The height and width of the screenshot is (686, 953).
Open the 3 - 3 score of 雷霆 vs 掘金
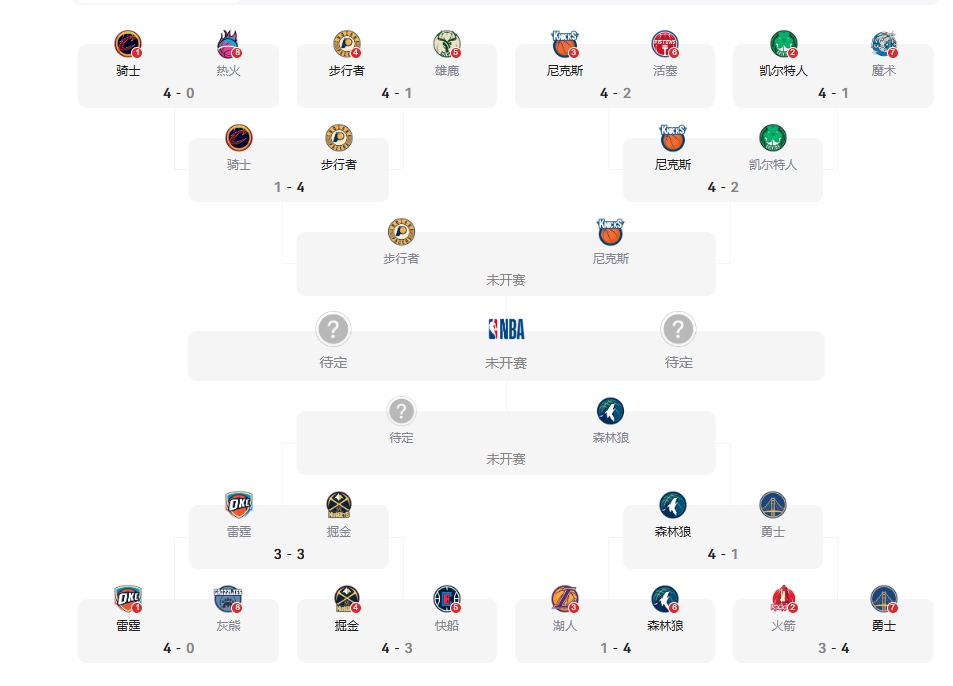tap(289, 554)
